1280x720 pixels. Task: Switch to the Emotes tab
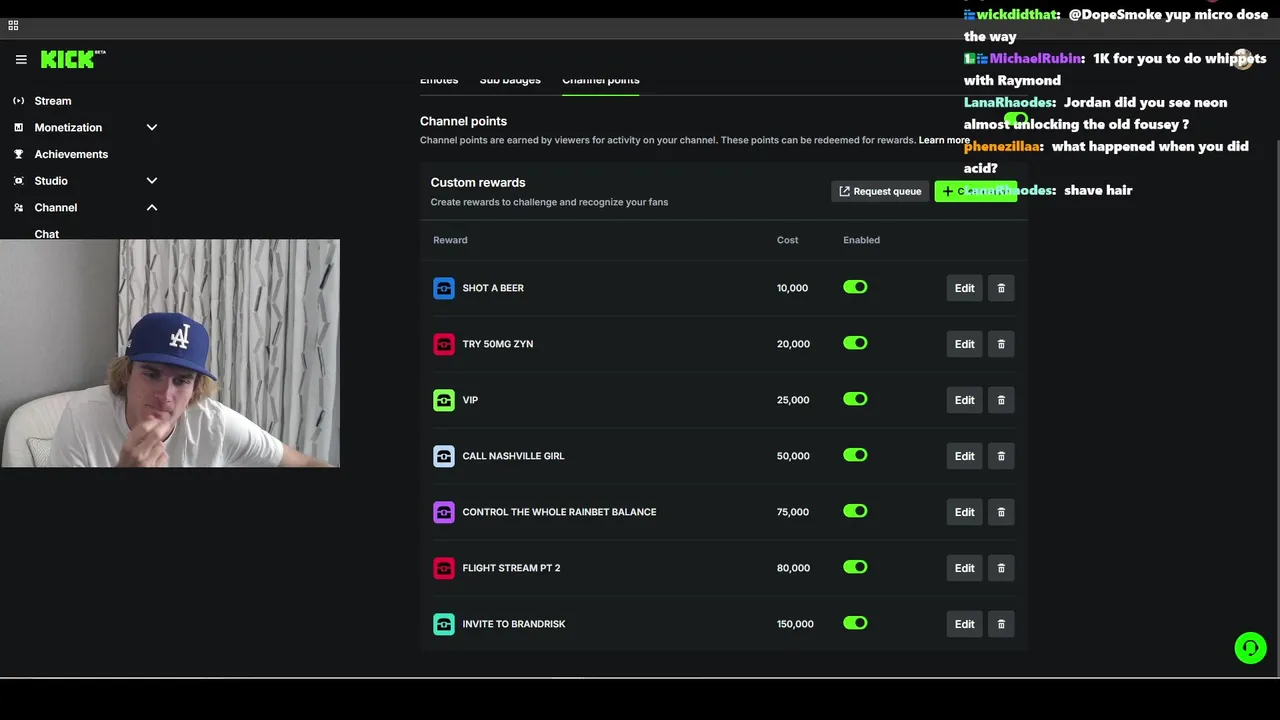(x=439, y=80)
